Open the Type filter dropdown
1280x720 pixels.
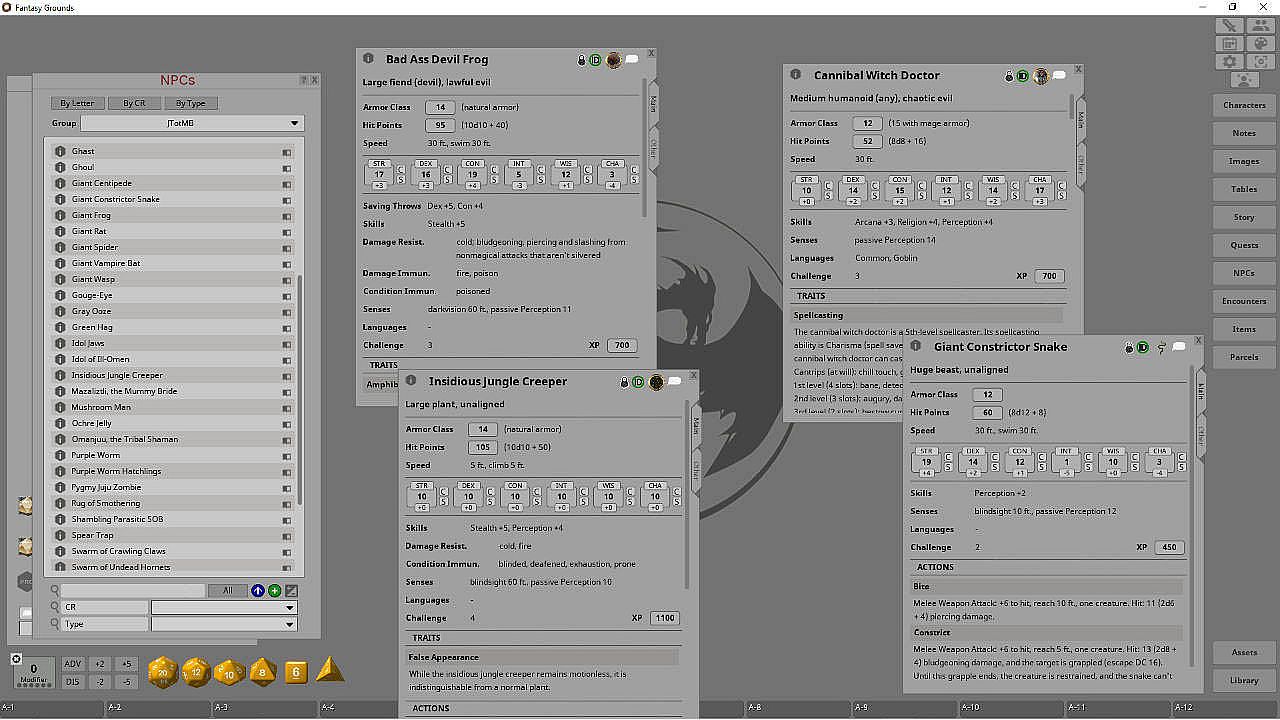coord(224,624)
